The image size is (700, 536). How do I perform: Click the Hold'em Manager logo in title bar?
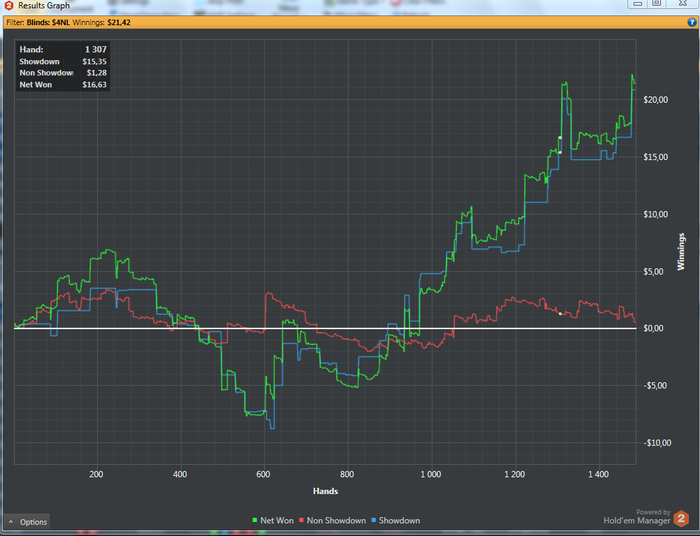[x=8, y=5]
